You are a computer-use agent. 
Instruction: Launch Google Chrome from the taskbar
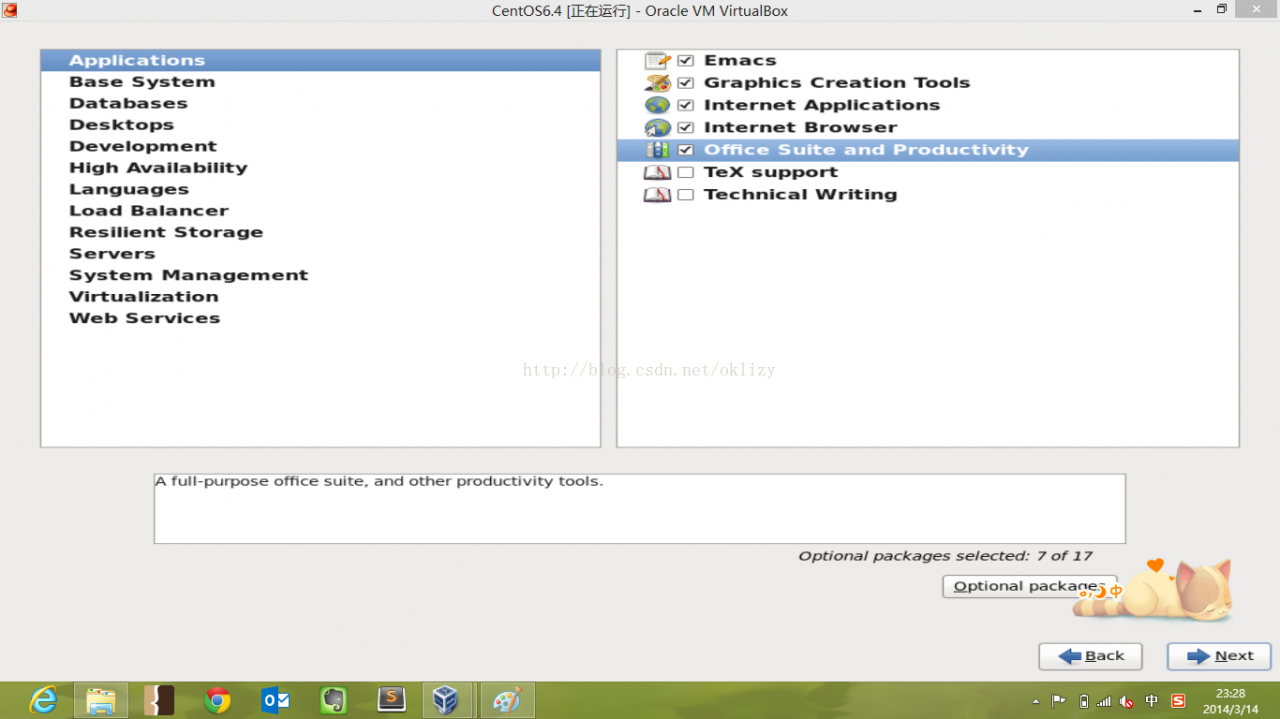[217, 700]
